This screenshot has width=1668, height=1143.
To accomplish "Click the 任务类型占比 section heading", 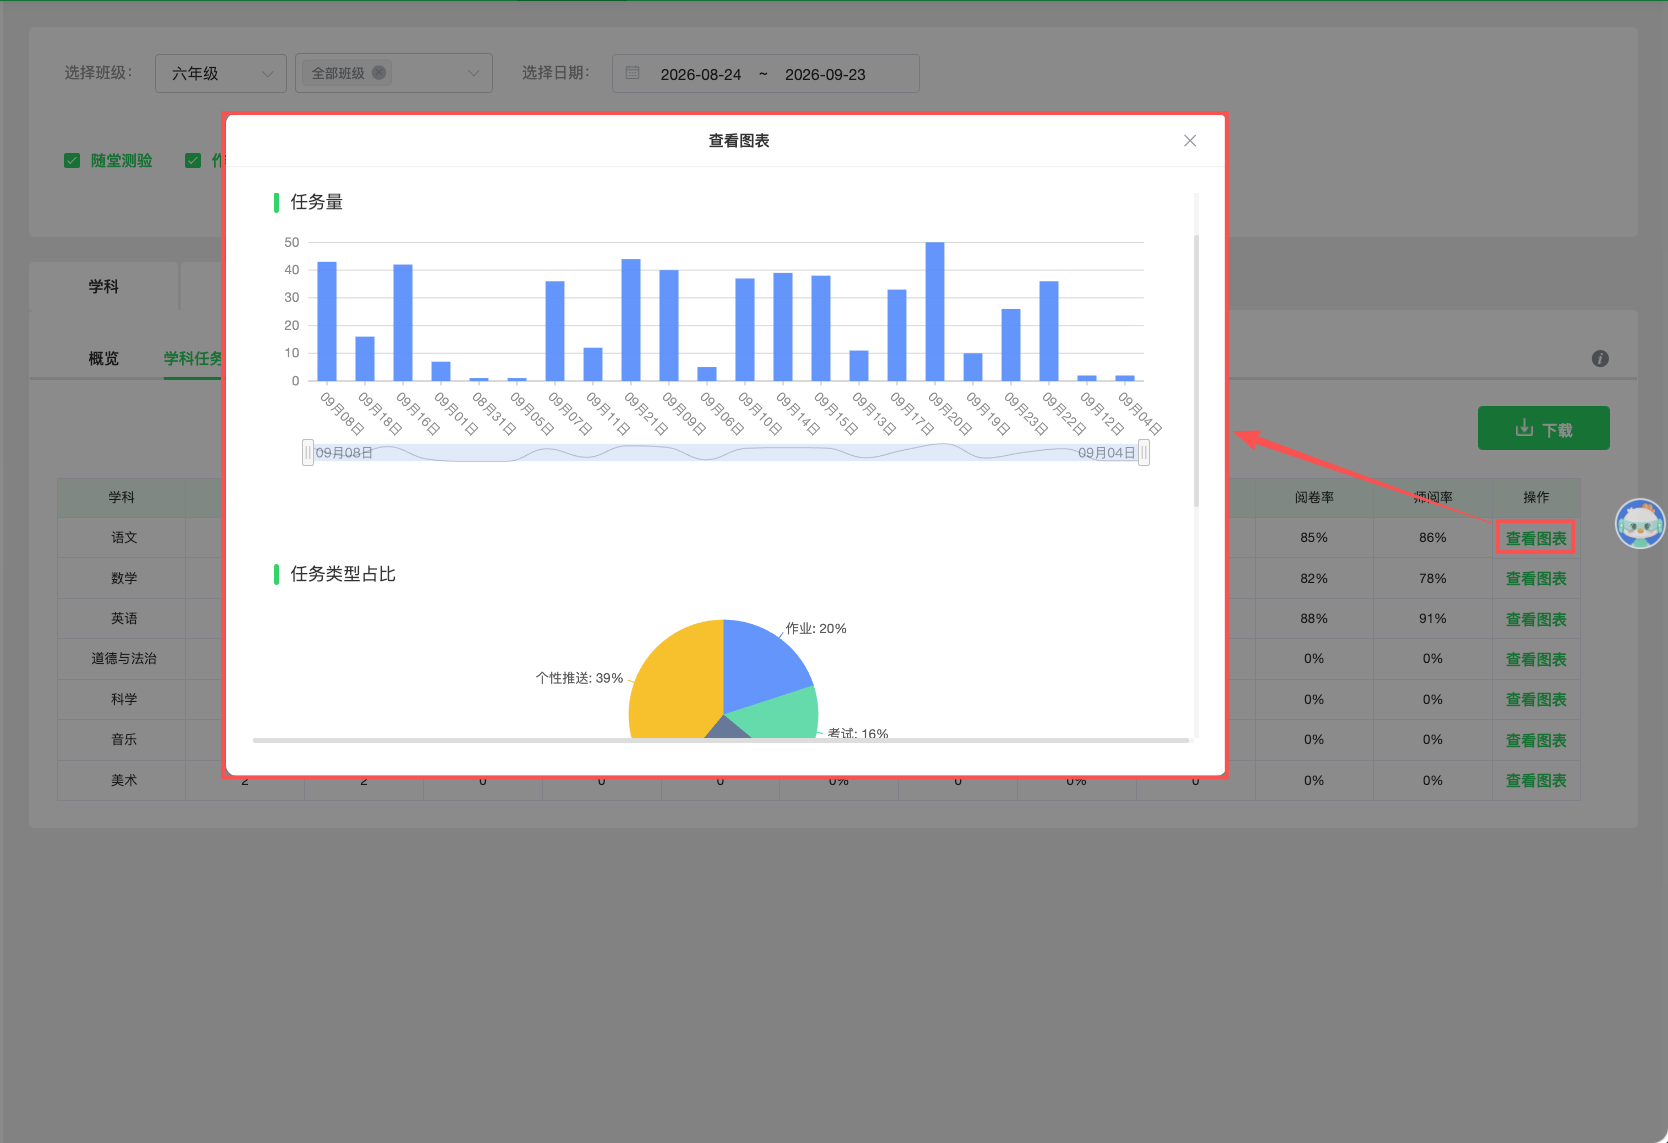I will pos(343,574).
